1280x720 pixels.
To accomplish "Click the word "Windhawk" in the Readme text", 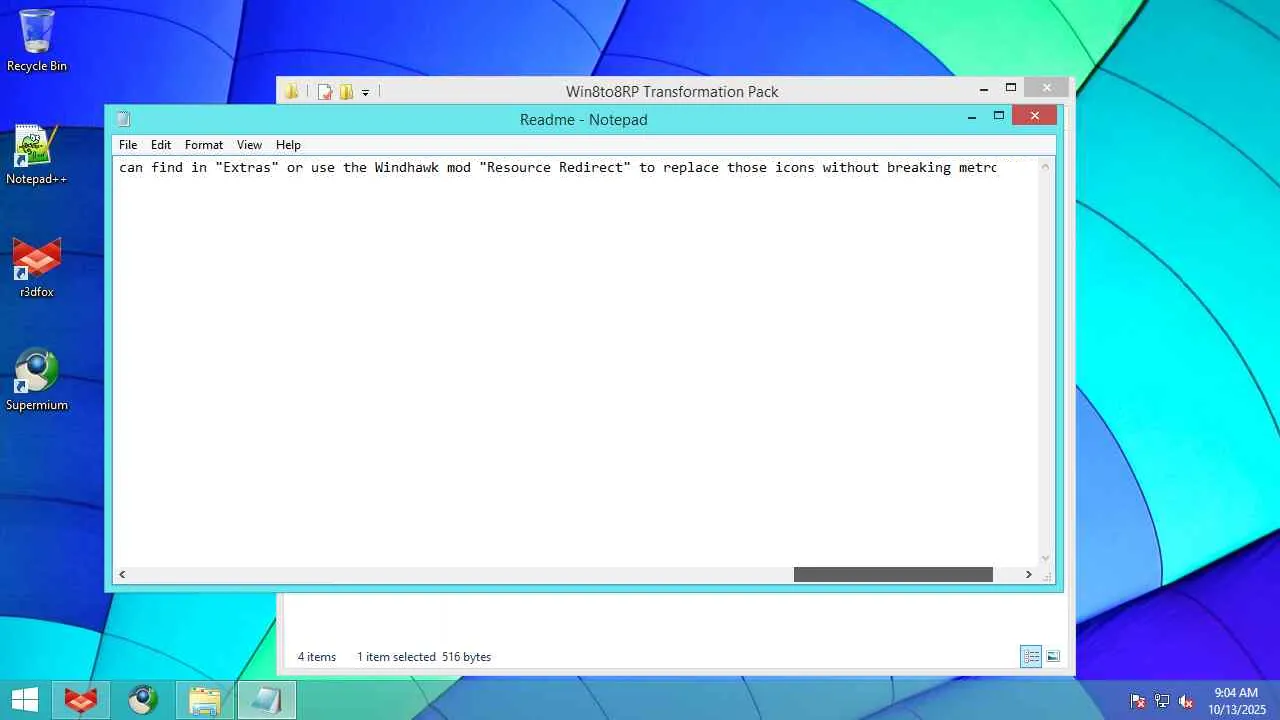I will (406, 167).
